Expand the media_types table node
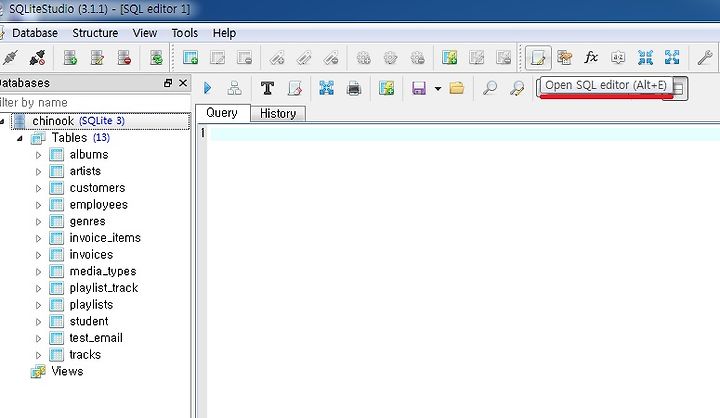Screen dimensions: 720x418 click(x=39, y=272)
